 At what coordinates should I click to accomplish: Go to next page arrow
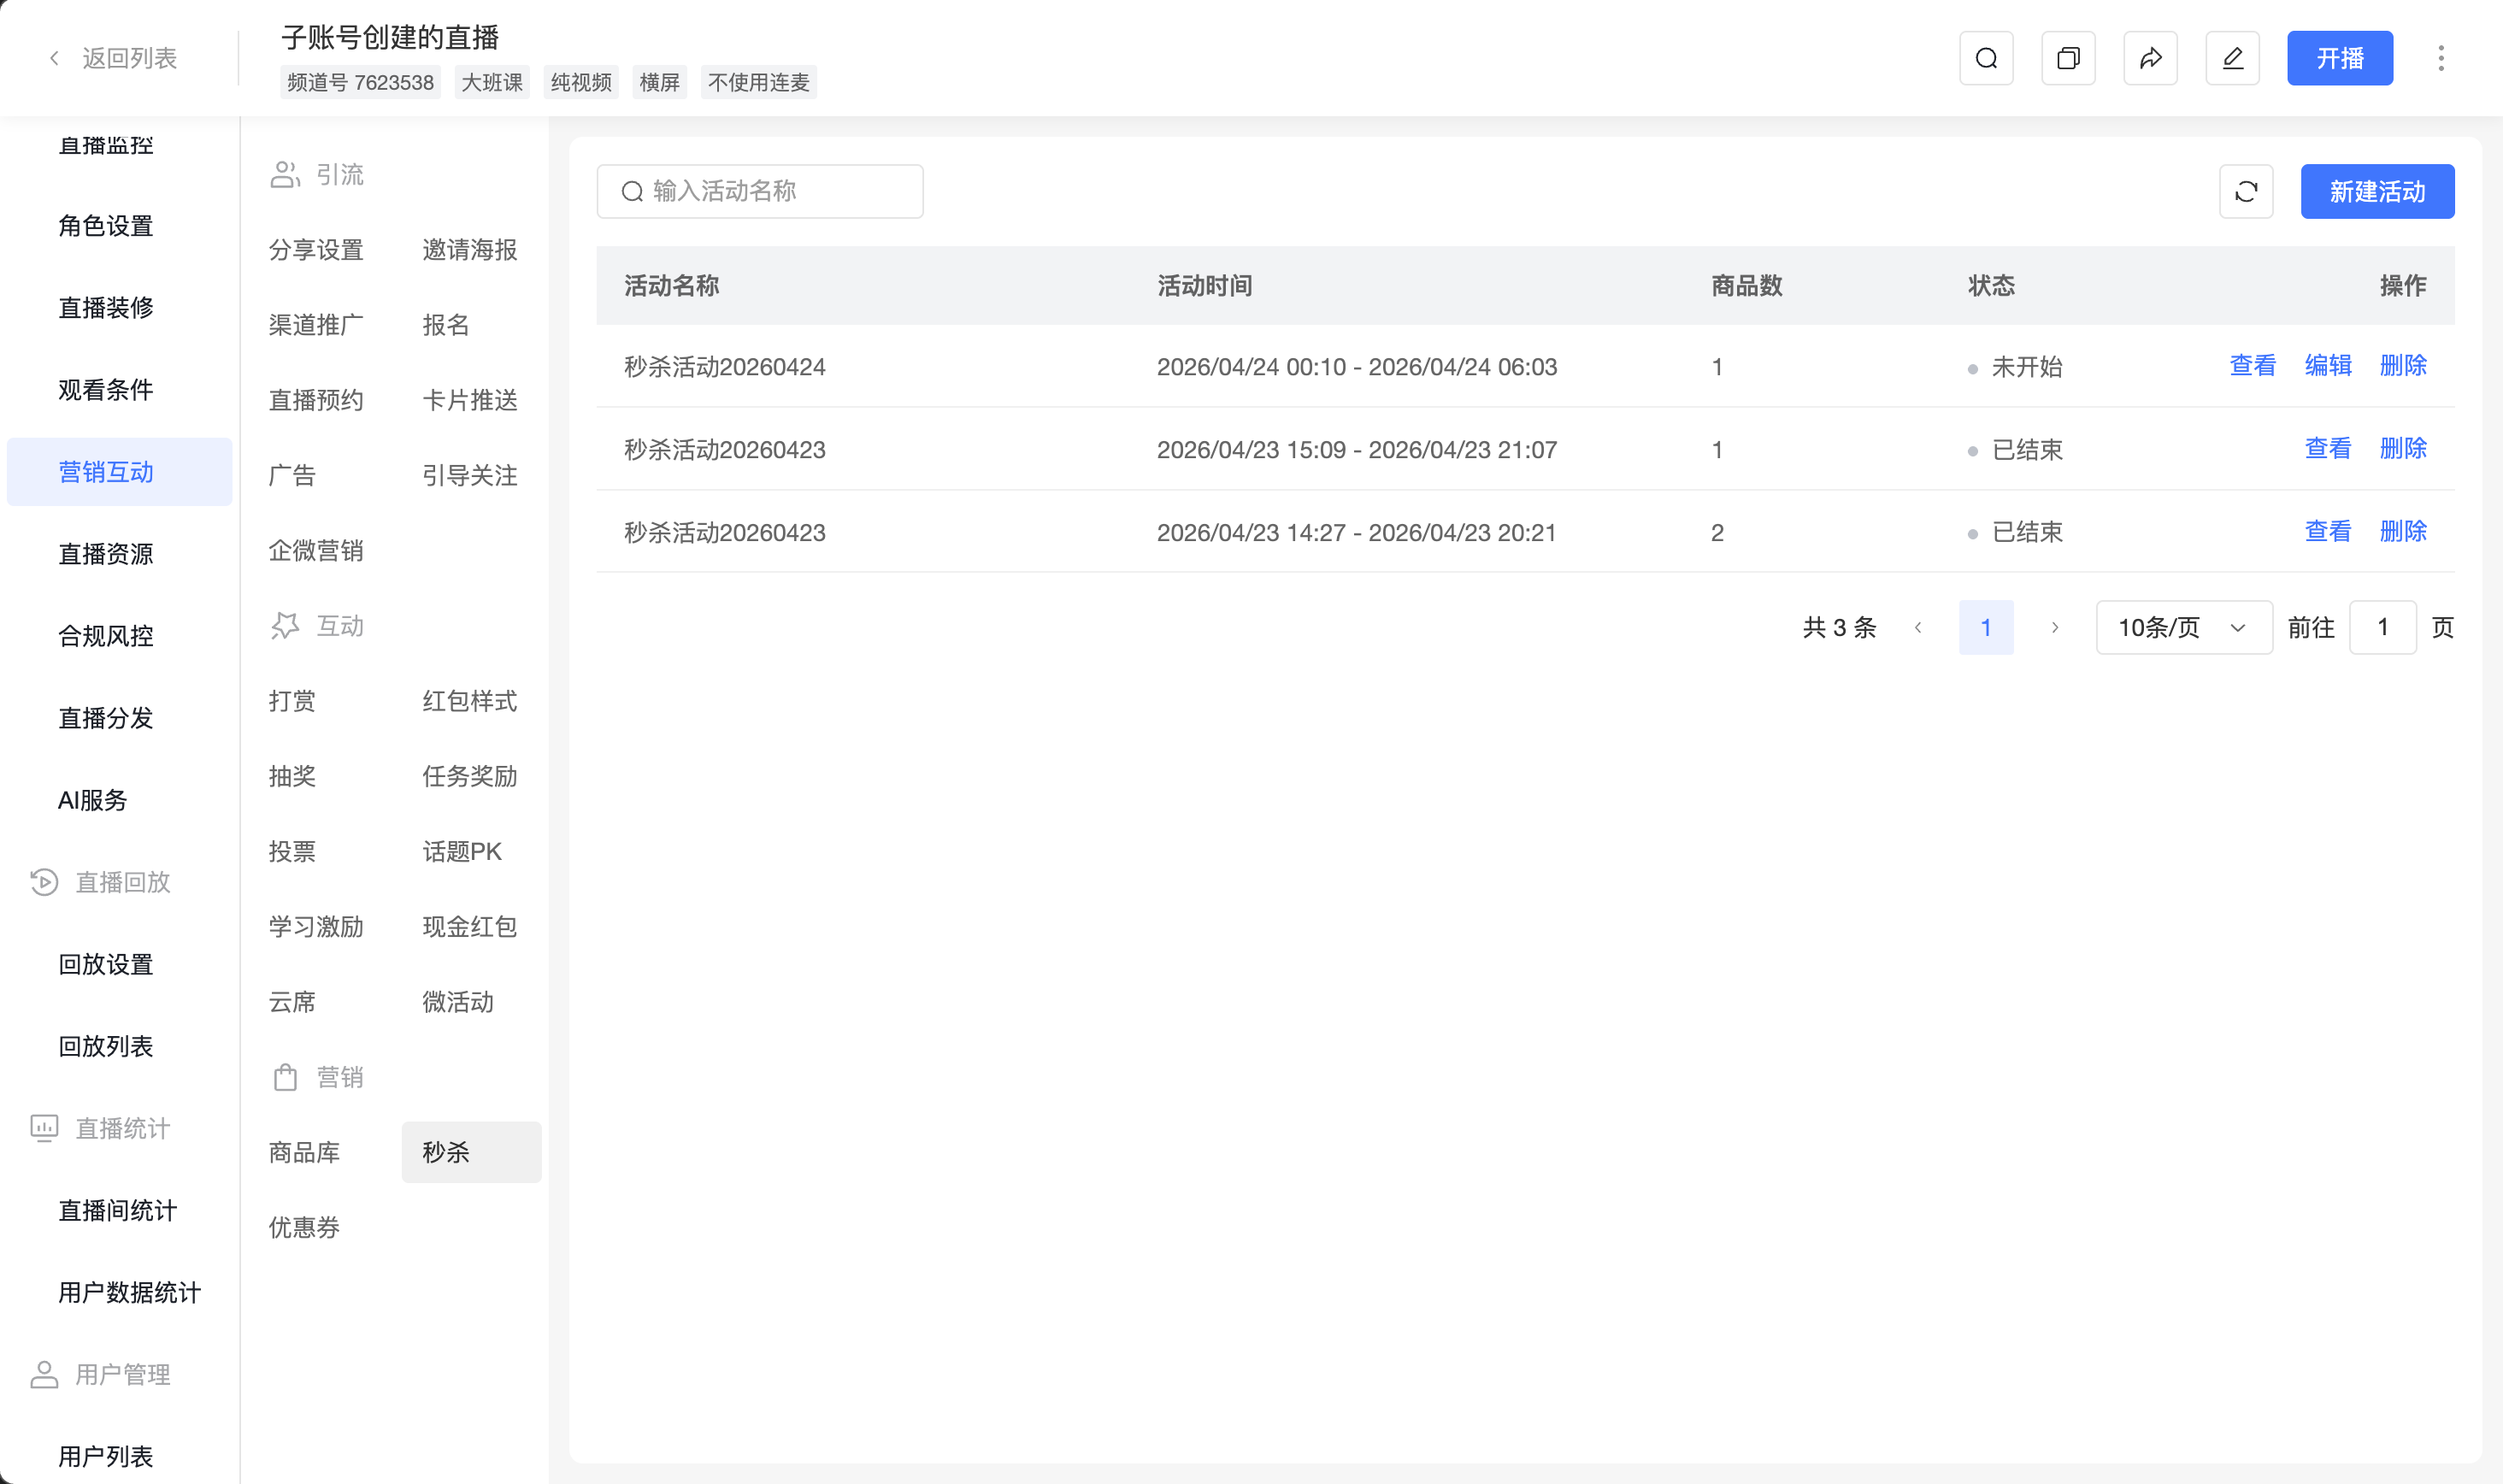click(x=2055, y=628)
